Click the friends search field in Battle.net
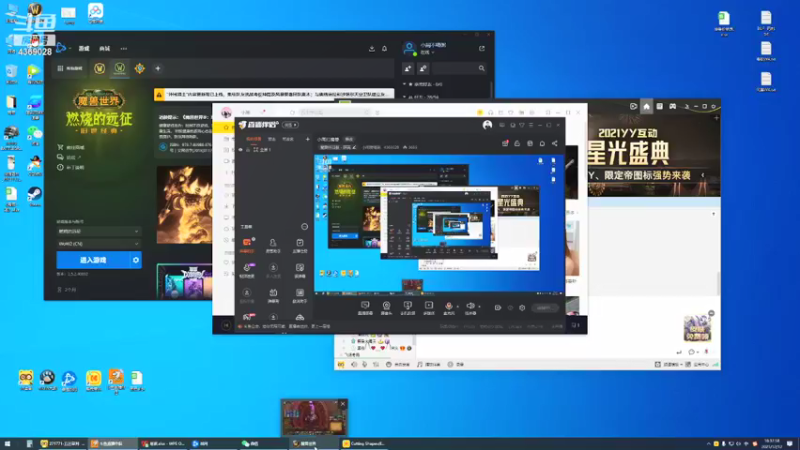The width and height of the screenshot is (800, 450). click(458, 68)
